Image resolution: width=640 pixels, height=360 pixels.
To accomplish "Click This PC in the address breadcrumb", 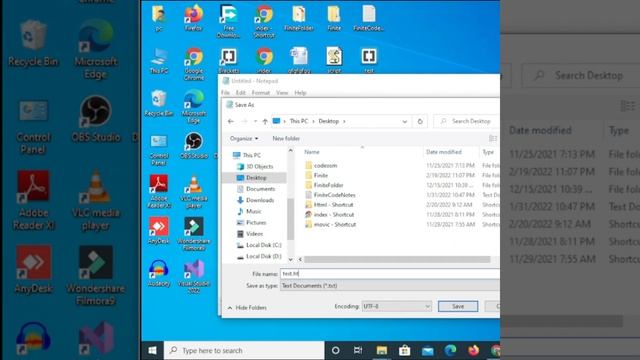I will (299, 121).
